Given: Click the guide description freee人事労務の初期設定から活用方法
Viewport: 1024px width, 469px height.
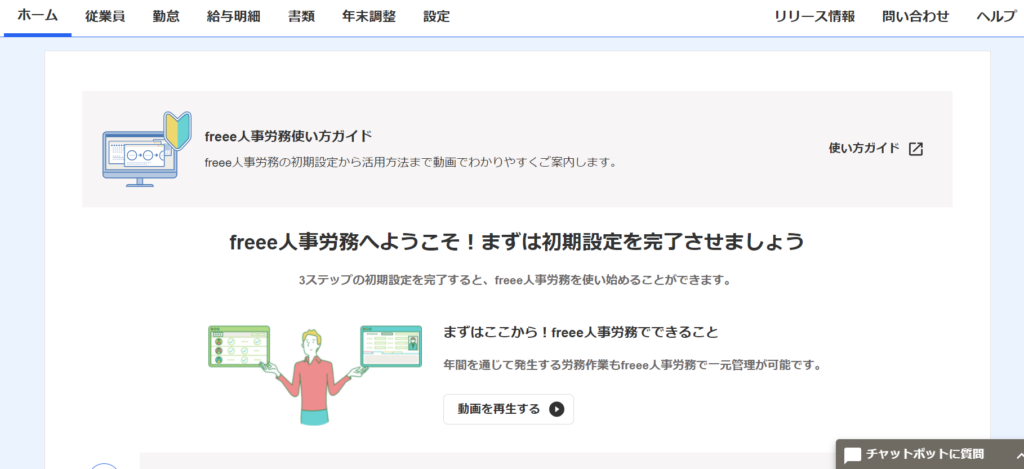Looking at the screenshot, I should 411,163.
